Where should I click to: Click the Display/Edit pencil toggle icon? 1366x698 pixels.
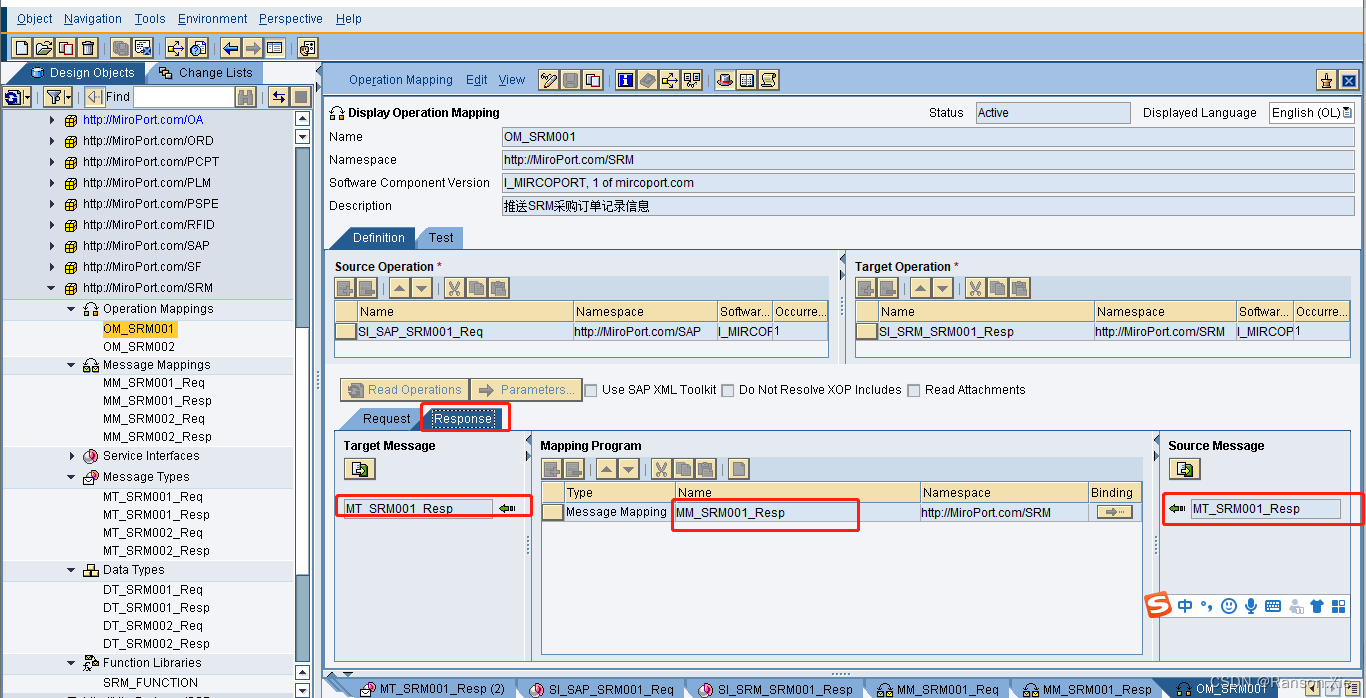(547, 80)
